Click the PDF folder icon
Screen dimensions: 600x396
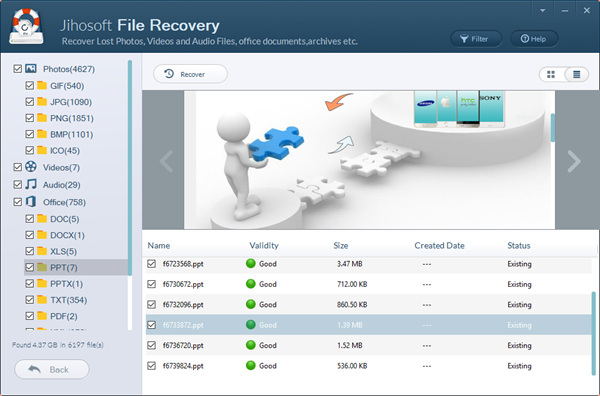[42, 316]
